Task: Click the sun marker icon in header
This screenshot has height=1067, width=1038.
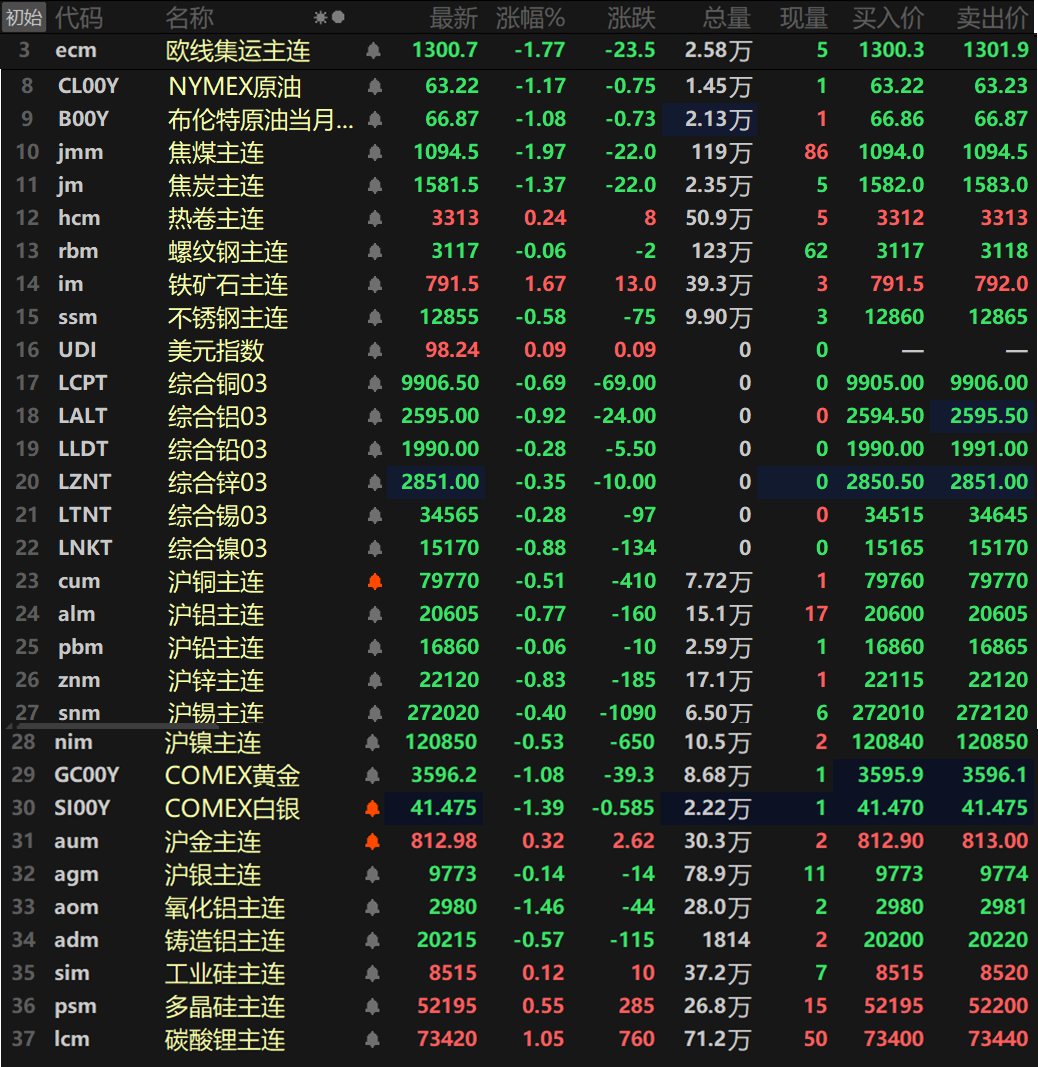Action: [x=320, y=17]
